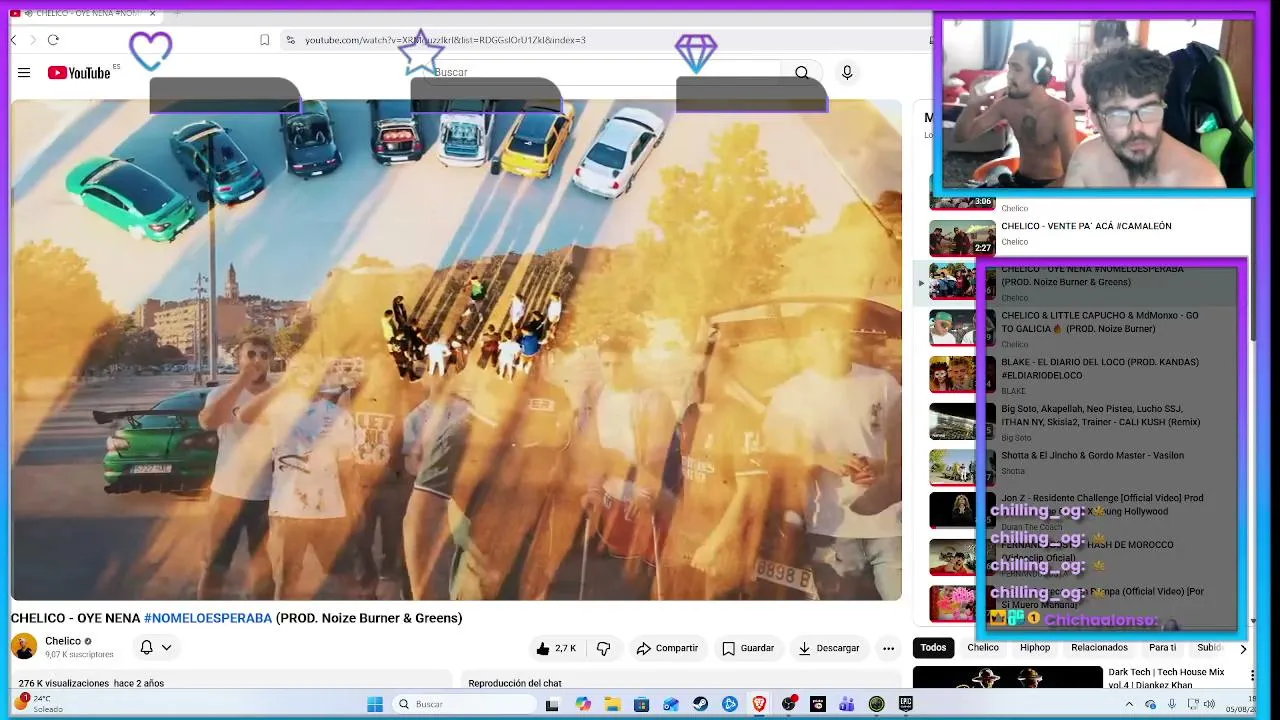This screenshot has width=1280, height=720.
Task: Open Dark Tech | Tech House Mix thumbnail
Action: click(x=1007, y=679)
